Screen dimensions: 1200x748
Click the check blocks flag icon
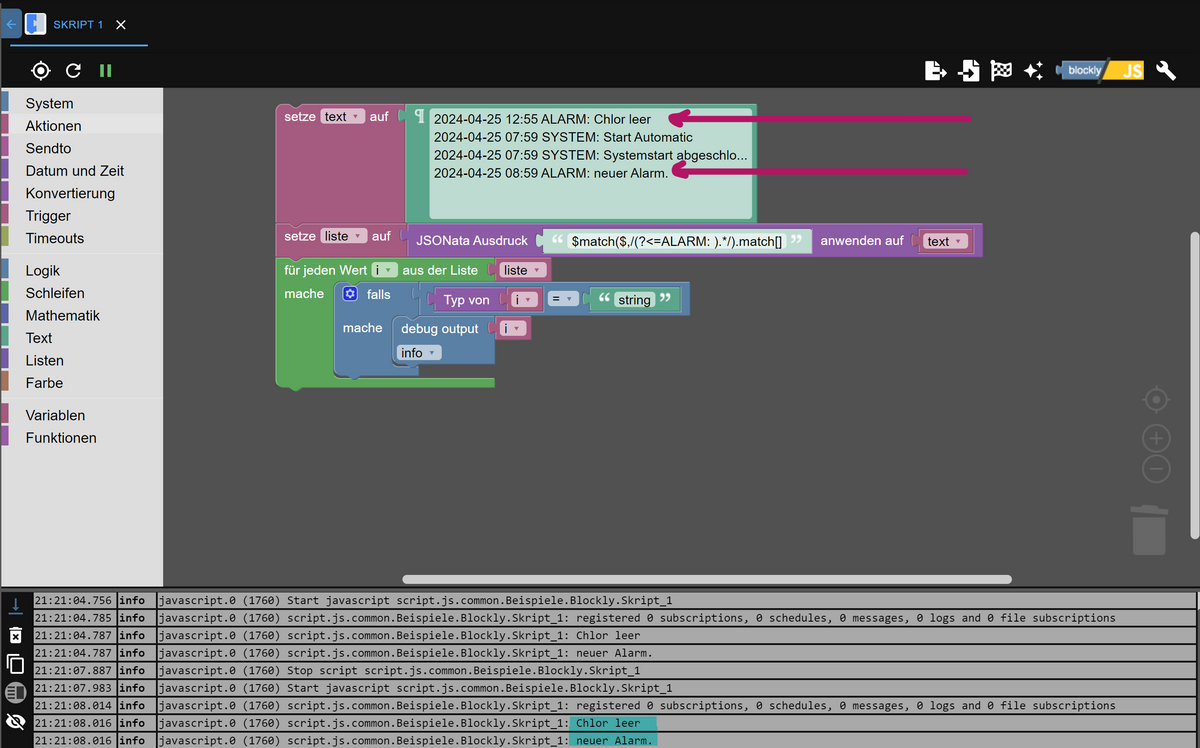(x=1001, y=70)
